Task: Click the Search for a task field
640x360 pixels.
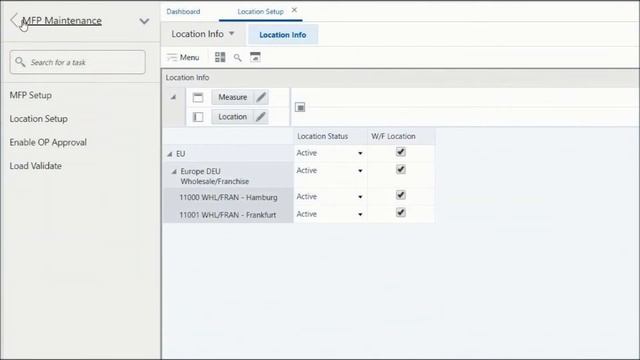Action: click(x=78, y=62)
